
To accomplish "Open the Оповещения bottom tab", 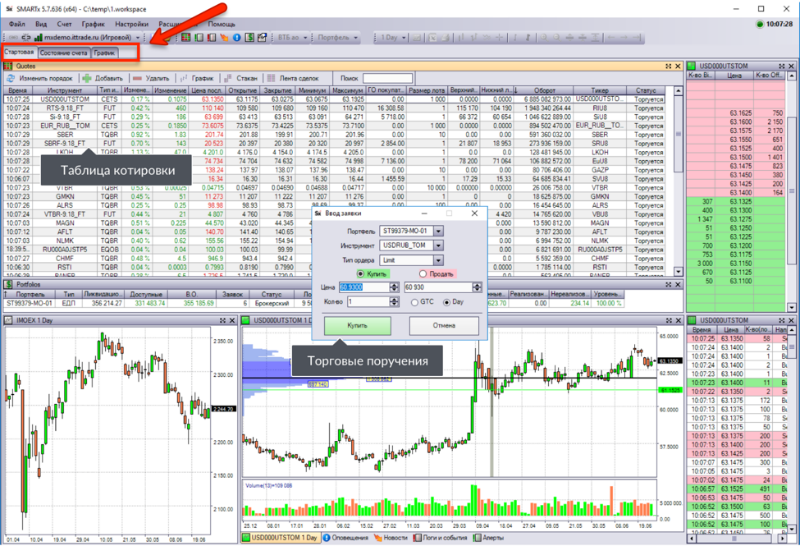I will click(x=345, y=538).
